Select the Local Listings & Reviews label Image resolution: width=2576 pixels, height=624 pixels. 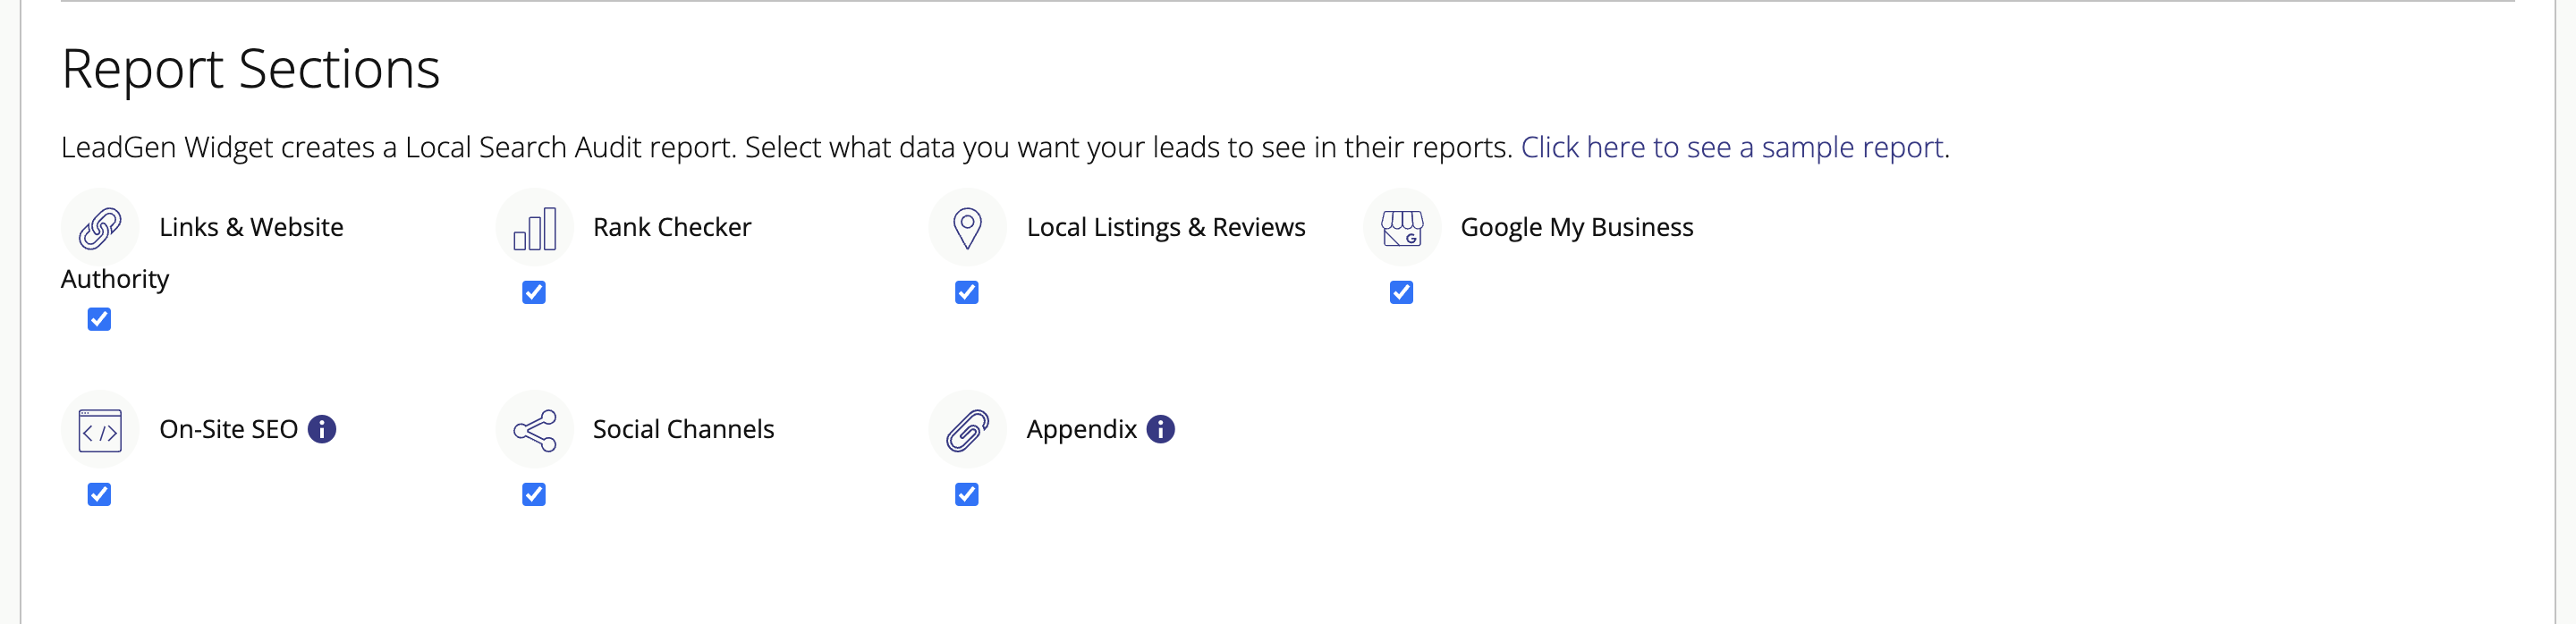[1165, 227]
